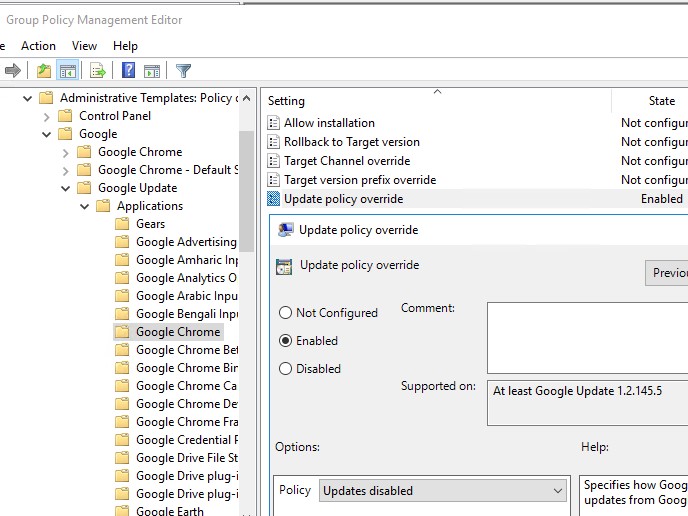The width and height of the screenshot is (688, 516).
Task: Select the Google Chrome Canary tree item
Action: [187, 386]
